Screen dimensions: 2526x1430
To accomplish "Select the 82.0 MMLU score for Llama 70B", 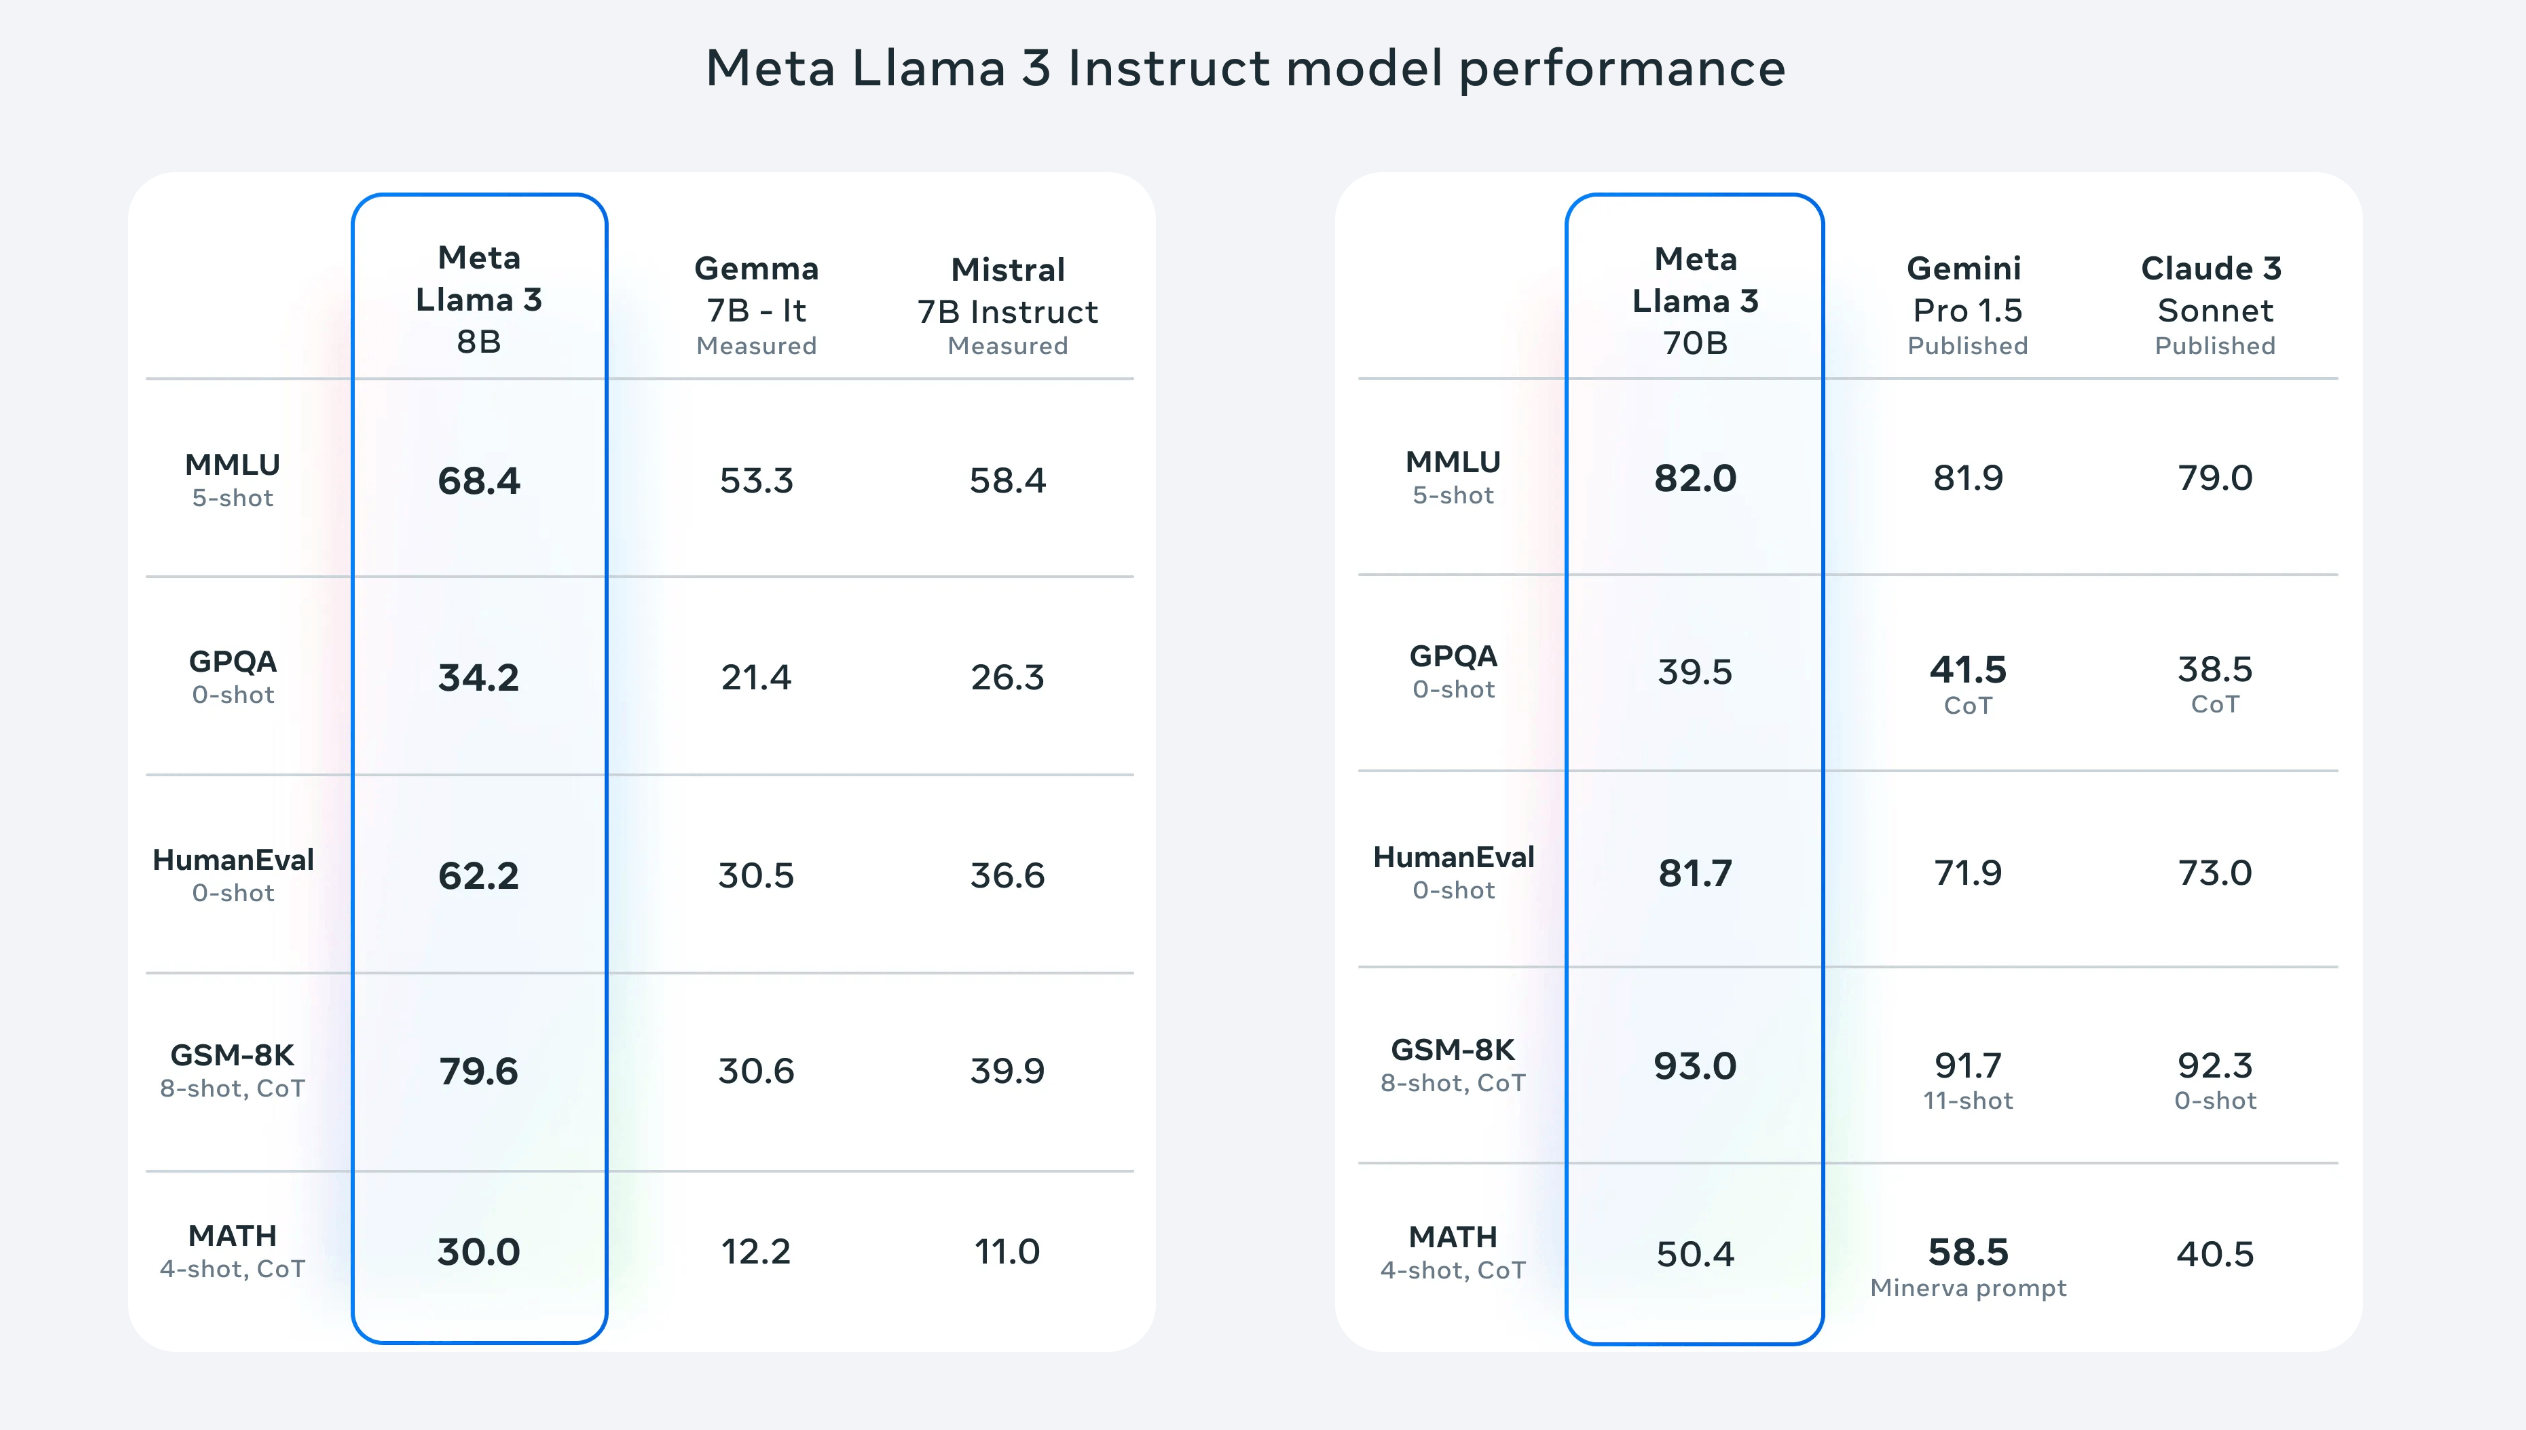I will (1695, 478).
